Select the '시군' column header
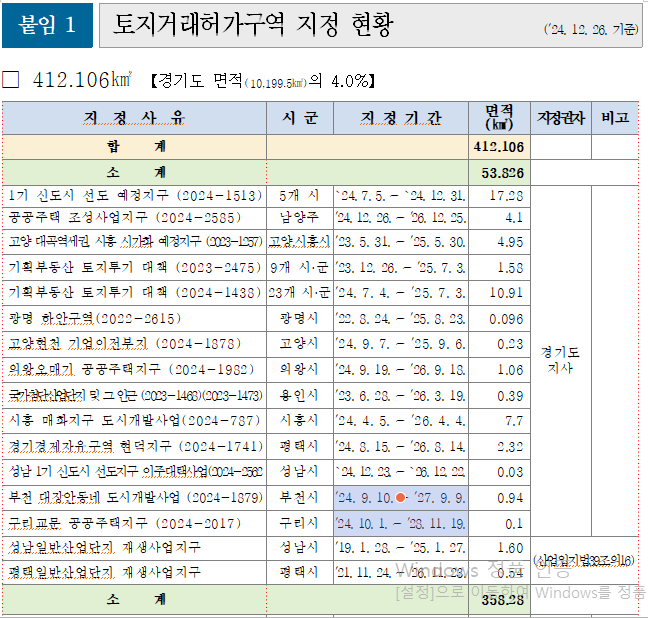 coord(300,118)
